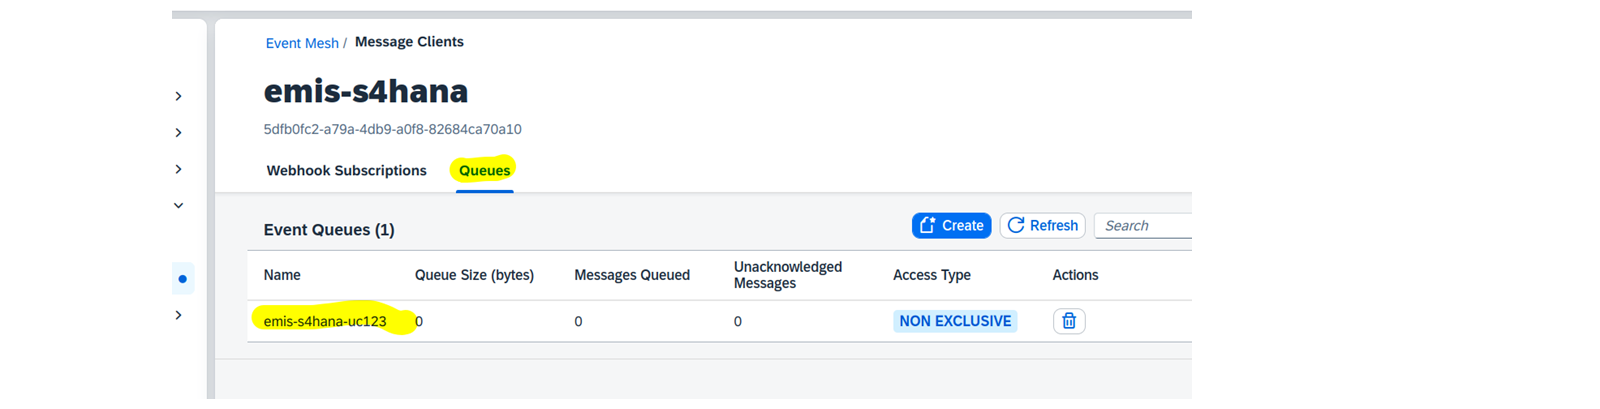Collapse the downward-pointing sidebar chevron
Image resolution: width=1600 pixels, height=409 pixels.
(178, 205)
